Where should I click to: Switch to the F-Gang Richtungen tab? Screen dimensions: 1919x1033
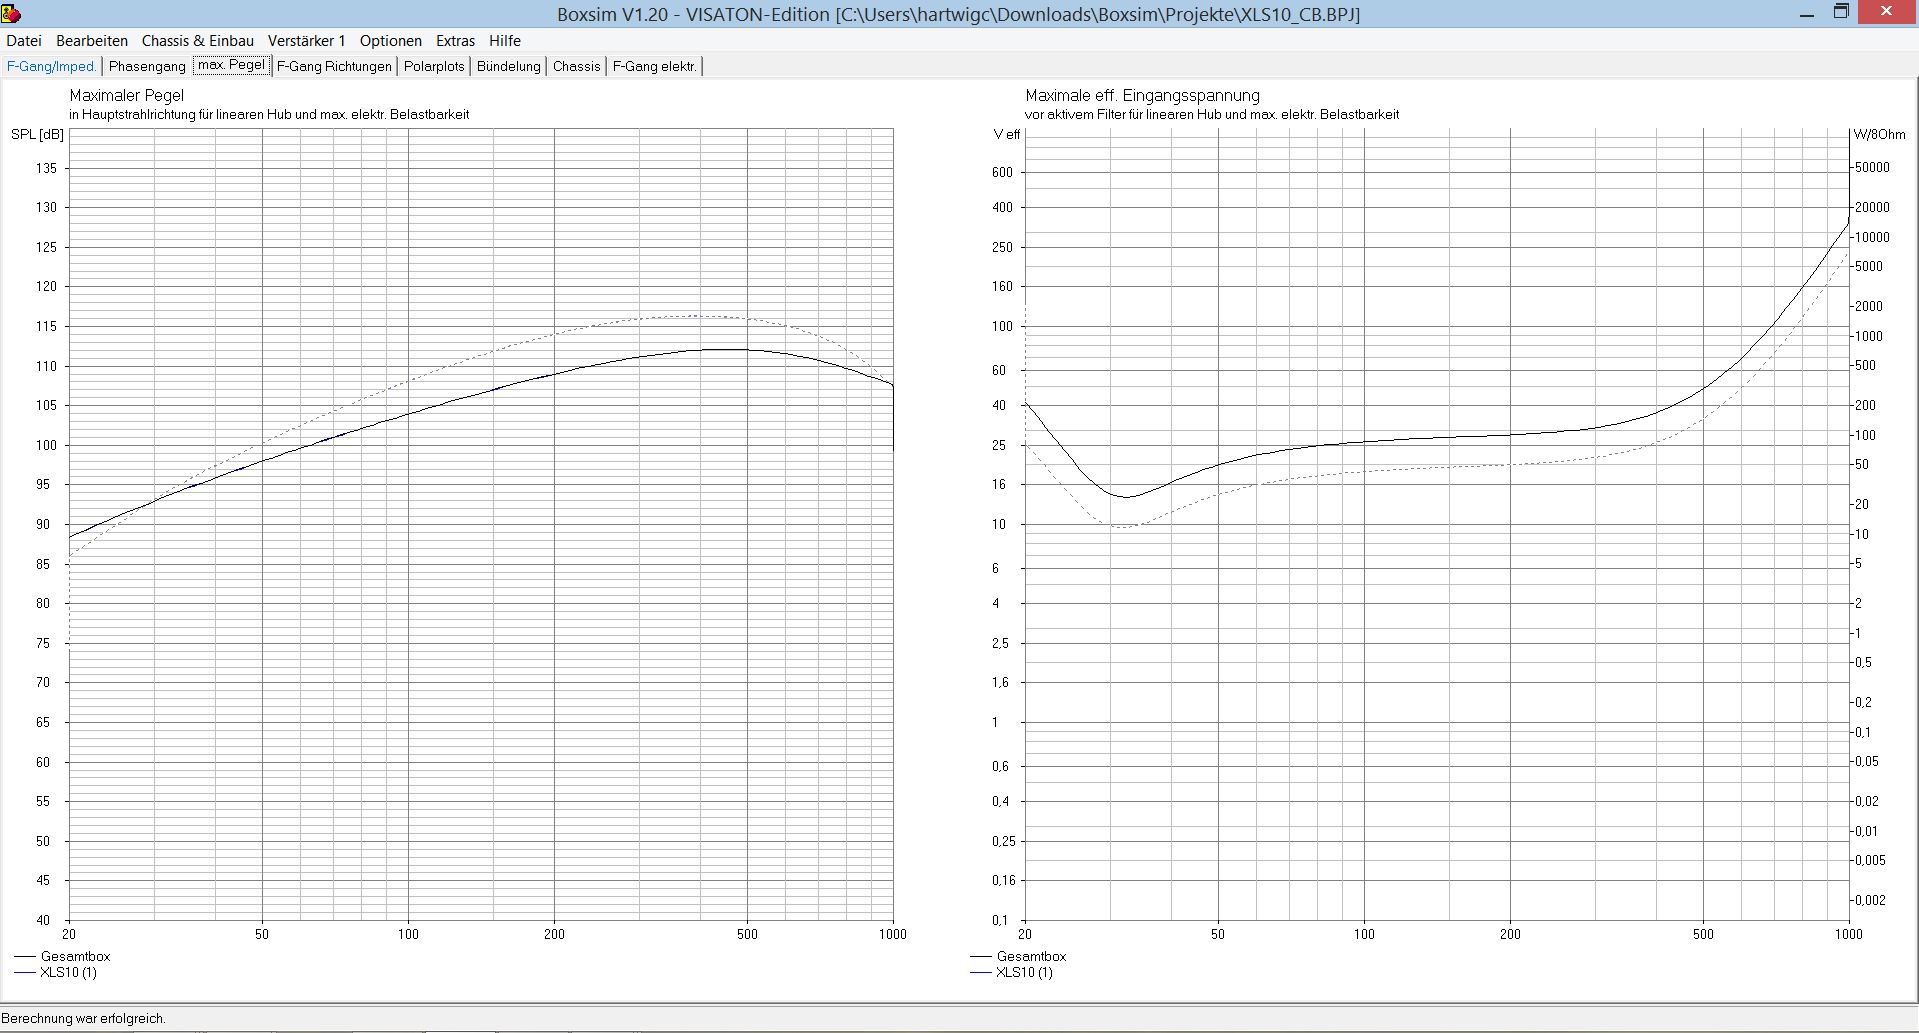coord(334,66)
